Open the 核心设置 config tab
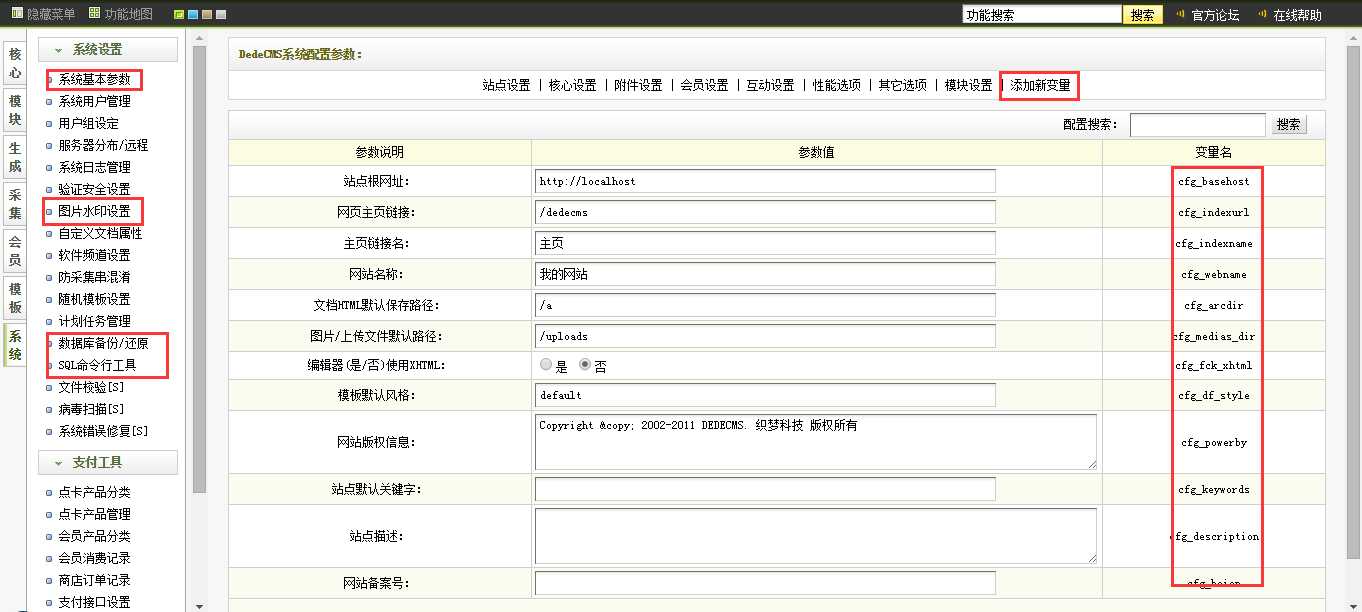 572,86
